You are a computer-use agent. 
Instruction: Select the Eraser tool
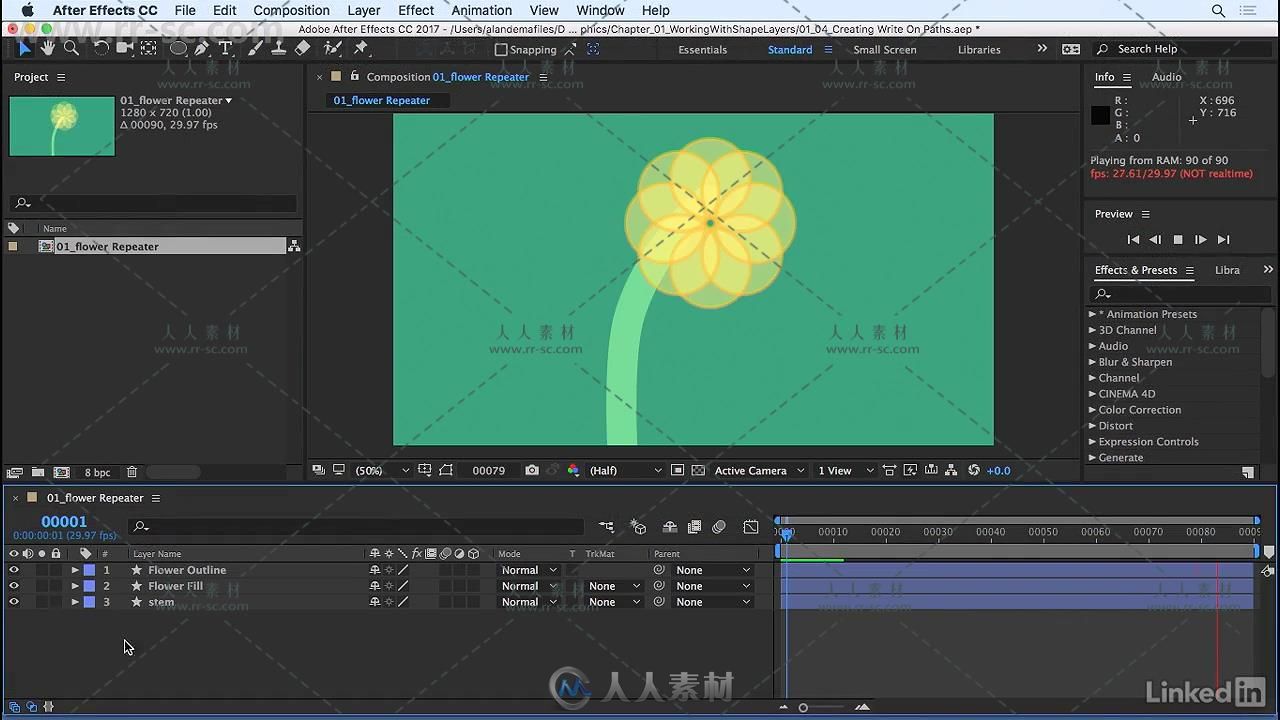(303, 48)
